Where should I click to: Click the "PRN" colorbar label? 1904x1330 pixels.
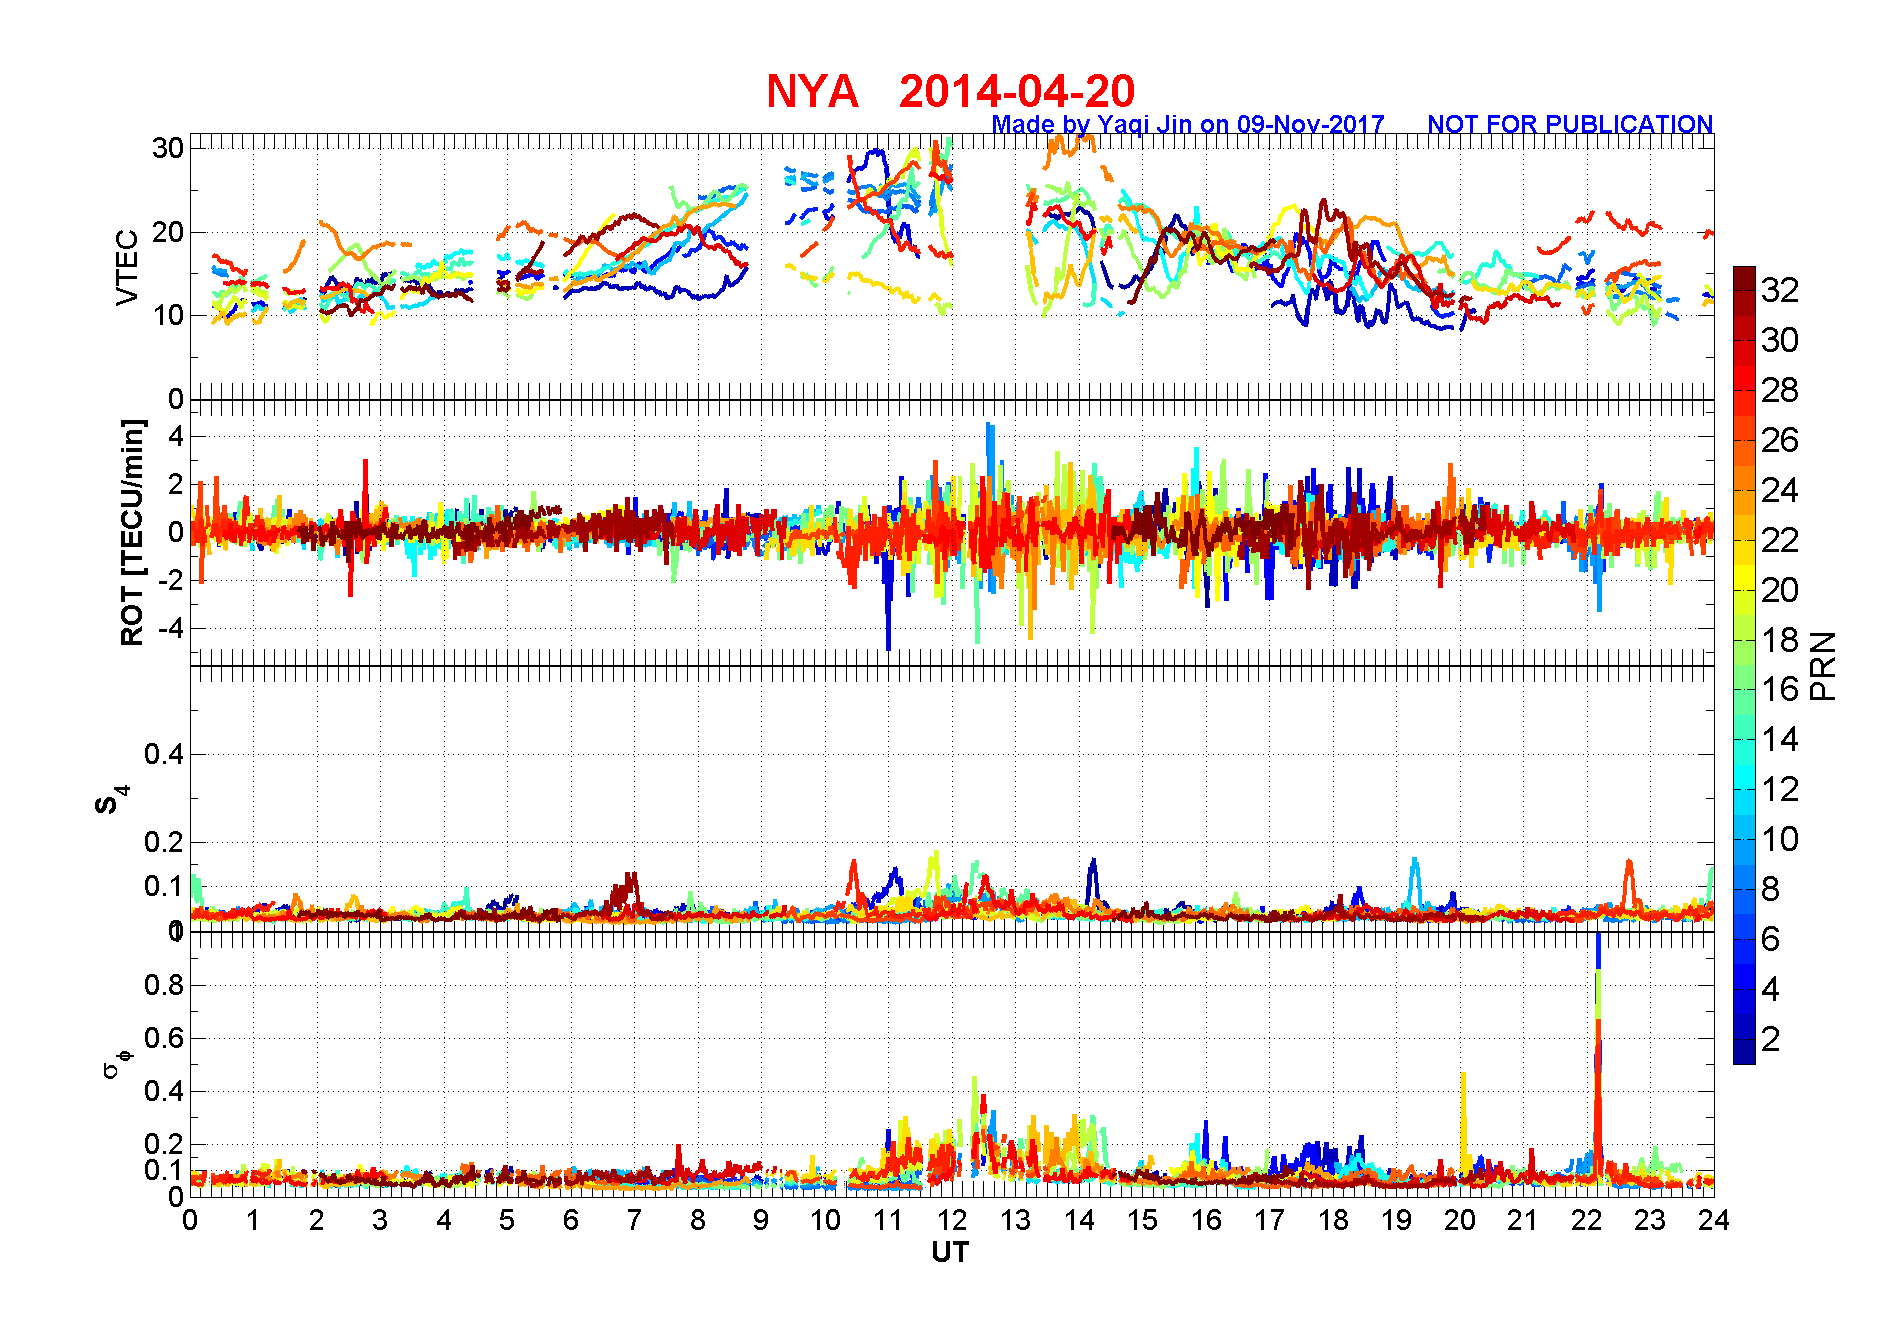point(1824,666)
